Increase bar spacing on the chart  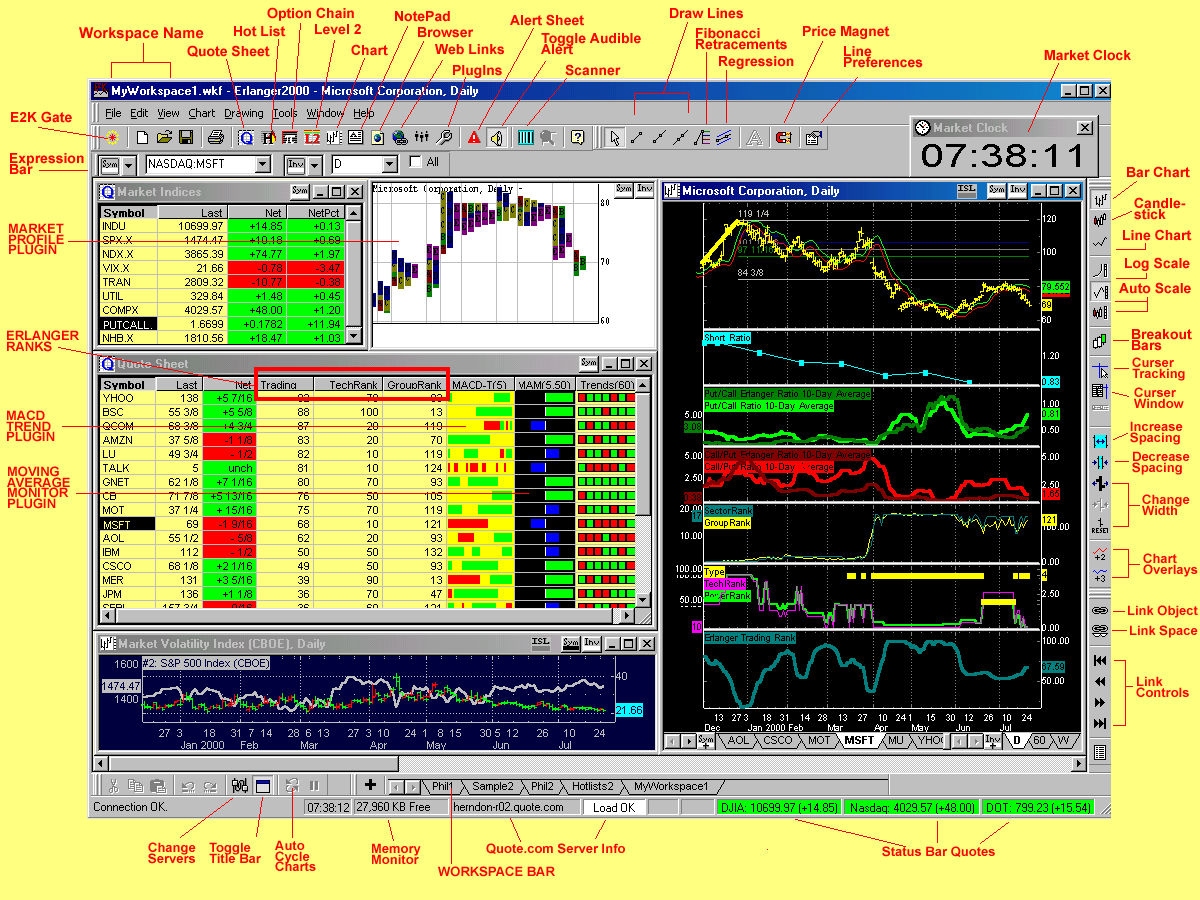(x=1100, y=441)
